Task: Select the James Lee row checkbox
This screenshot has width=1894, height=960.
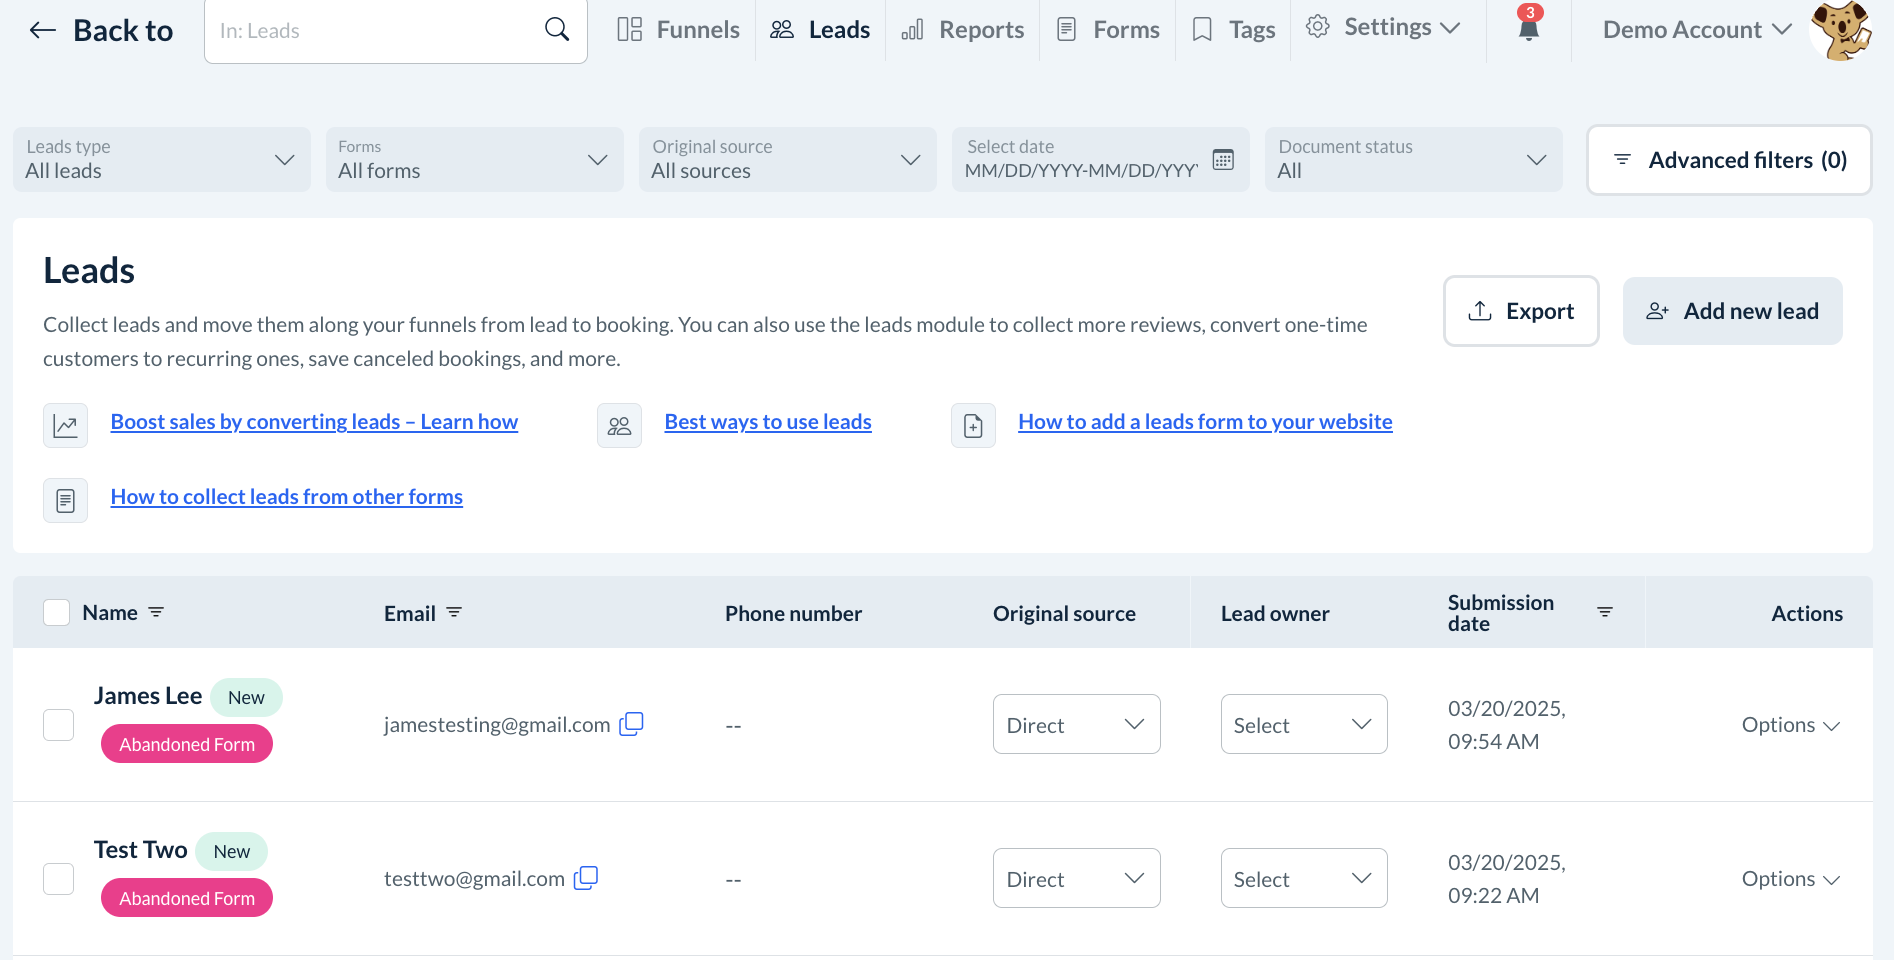Action: pyautogui.click(x=59, y=725)
